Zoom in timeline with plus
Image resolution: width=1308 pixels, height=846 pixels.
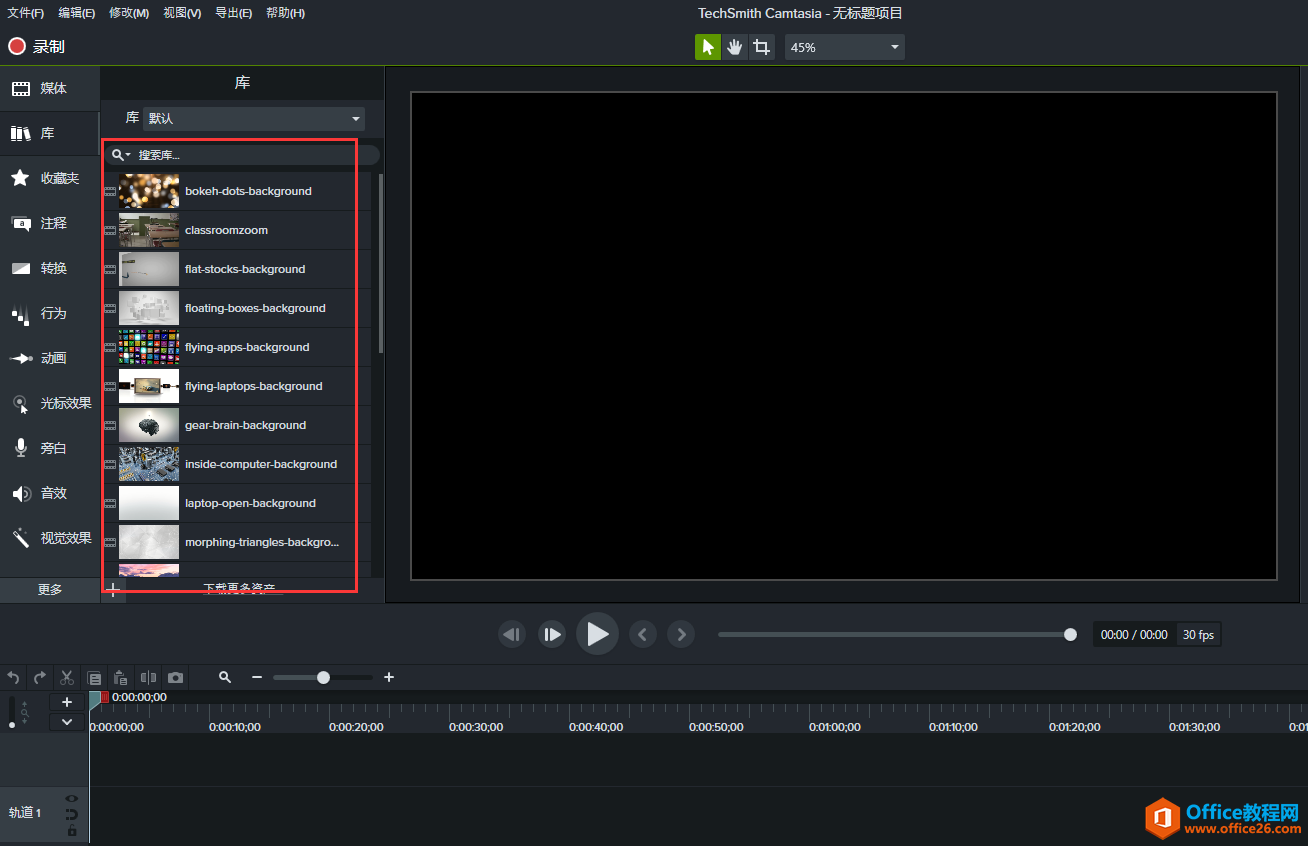click(x=389, y=677)
